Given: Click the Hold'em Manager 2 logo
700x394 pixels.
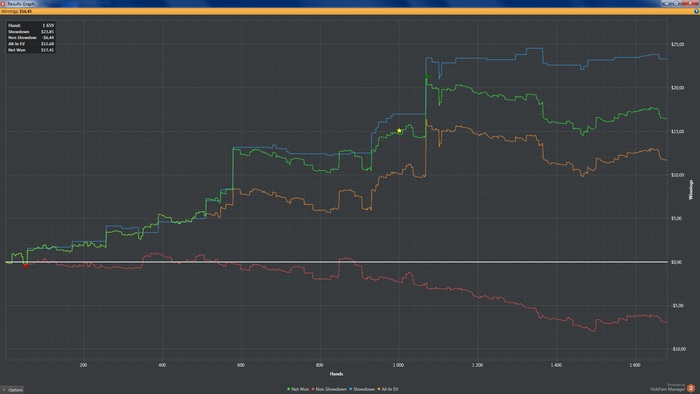Looking at the screenshot, I should (691, 388).
